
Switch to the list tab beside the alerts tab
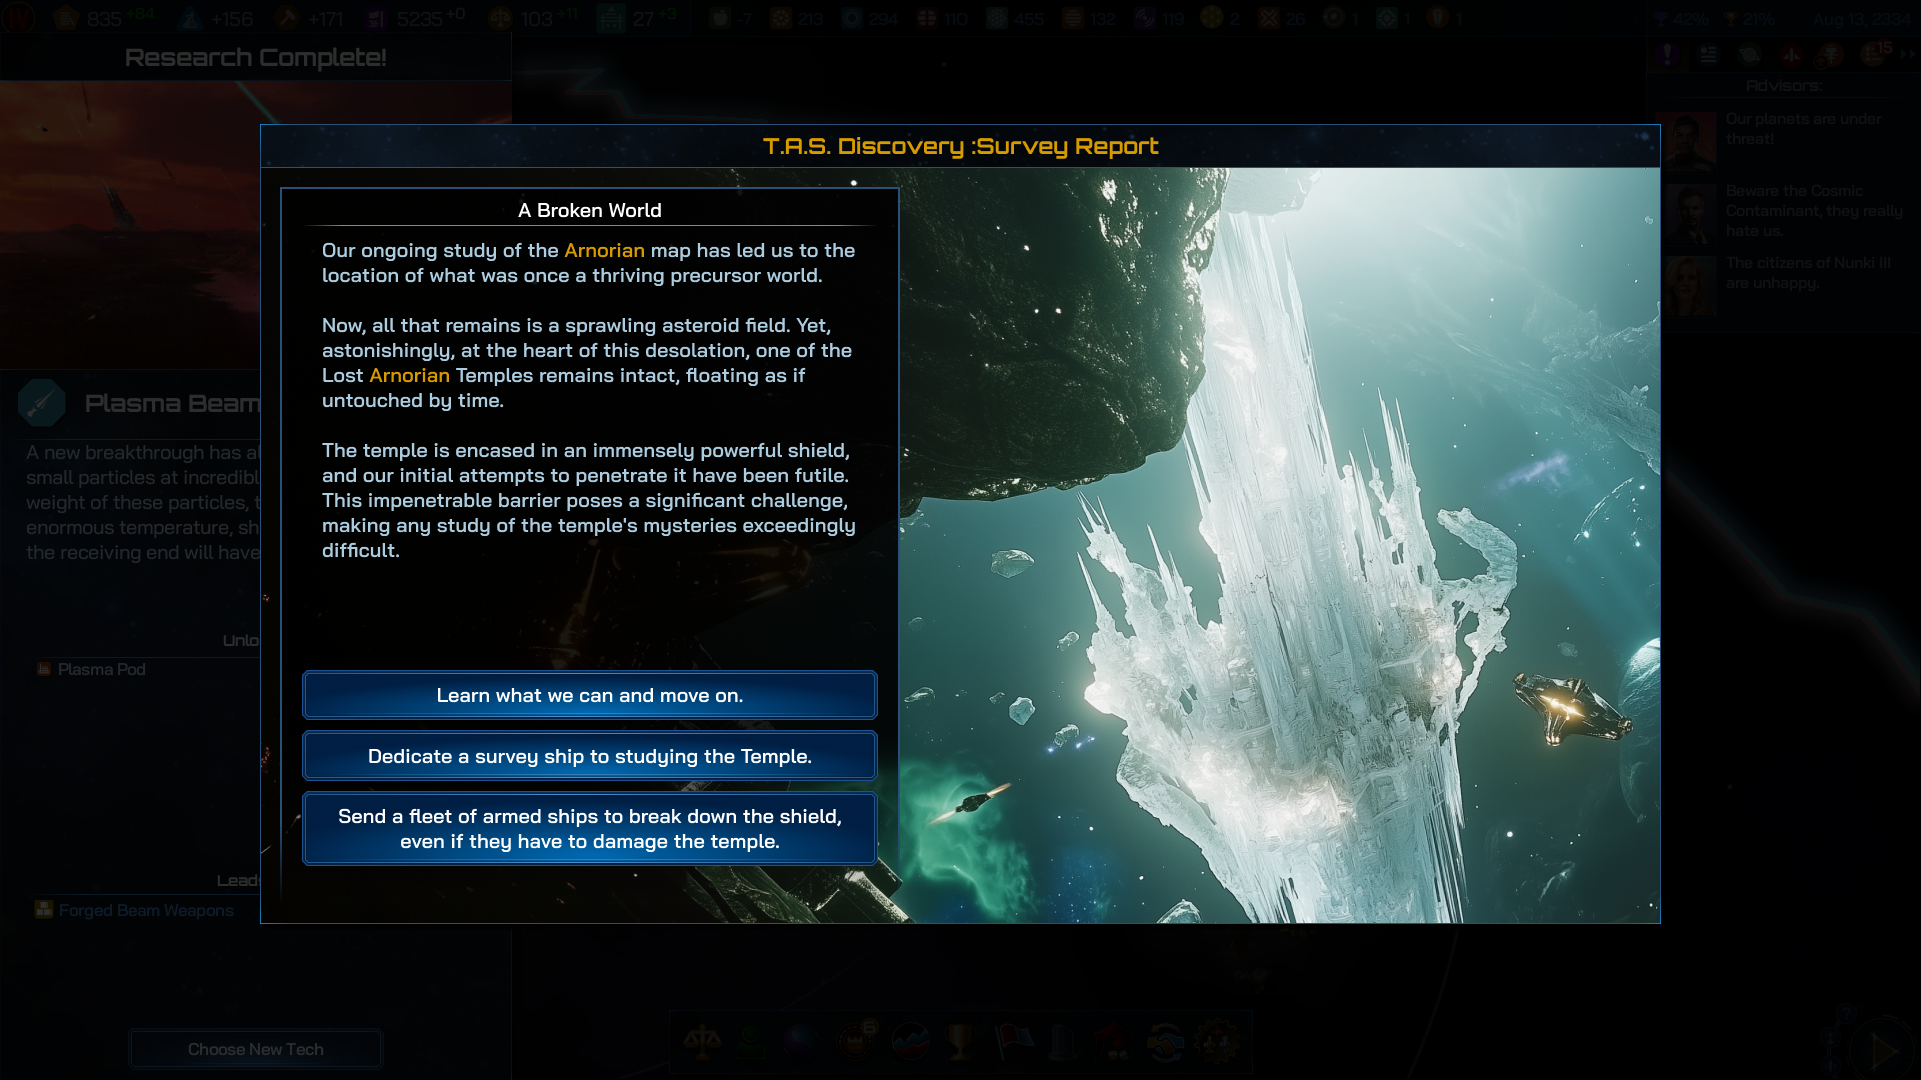point(1708,55)
